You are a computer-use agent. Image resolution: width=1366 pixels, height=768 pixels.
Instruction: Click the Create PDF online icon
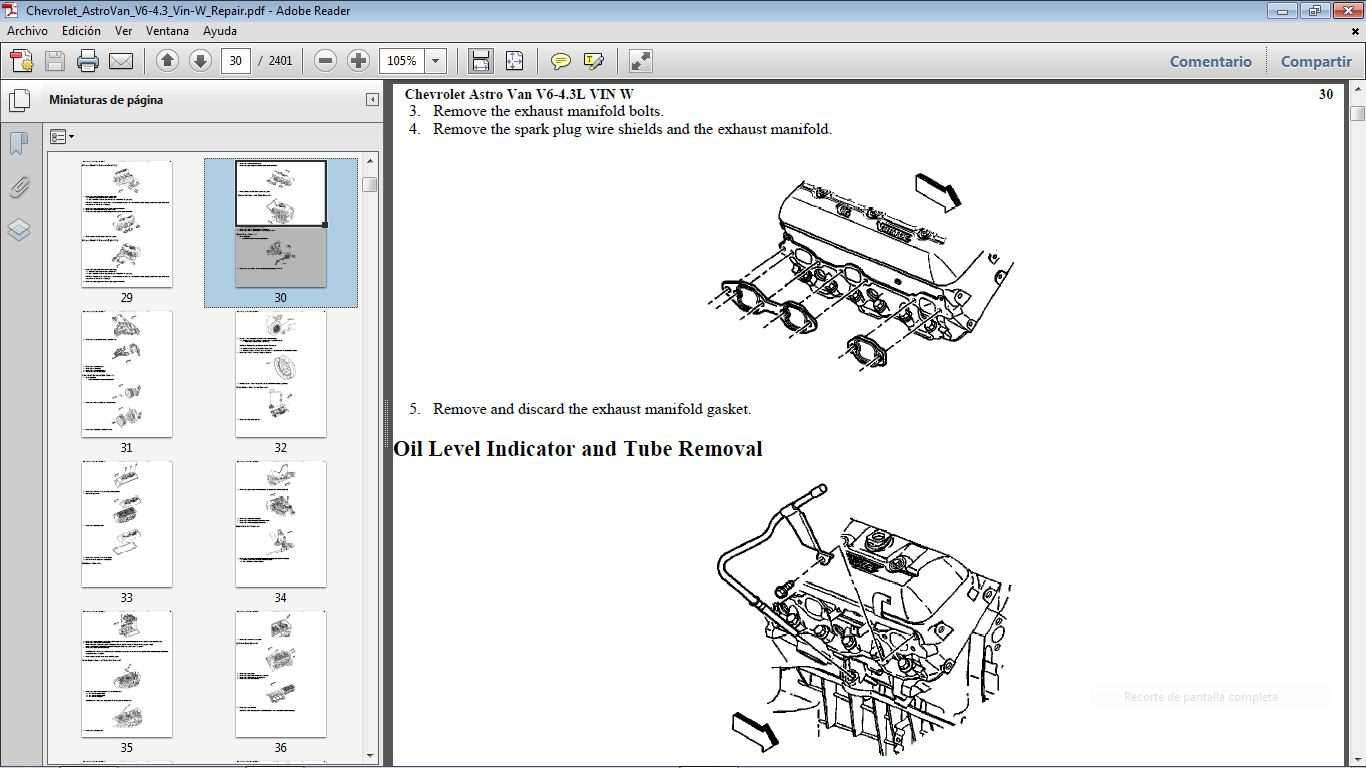(x=22, y=61)
